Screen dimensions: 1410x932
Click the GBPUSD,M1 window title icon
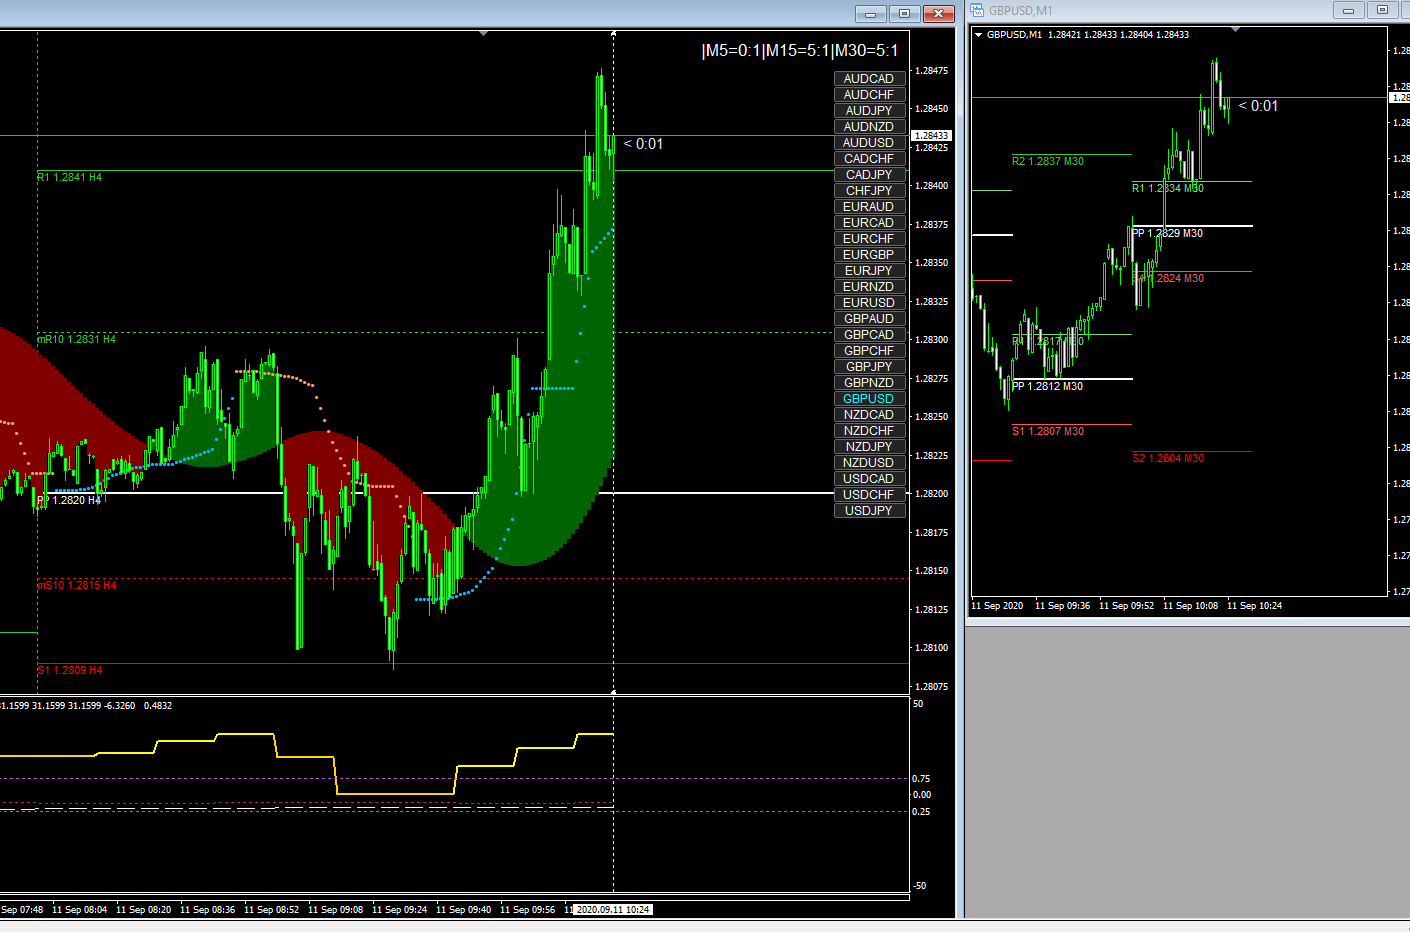click(x=977, y=10)
